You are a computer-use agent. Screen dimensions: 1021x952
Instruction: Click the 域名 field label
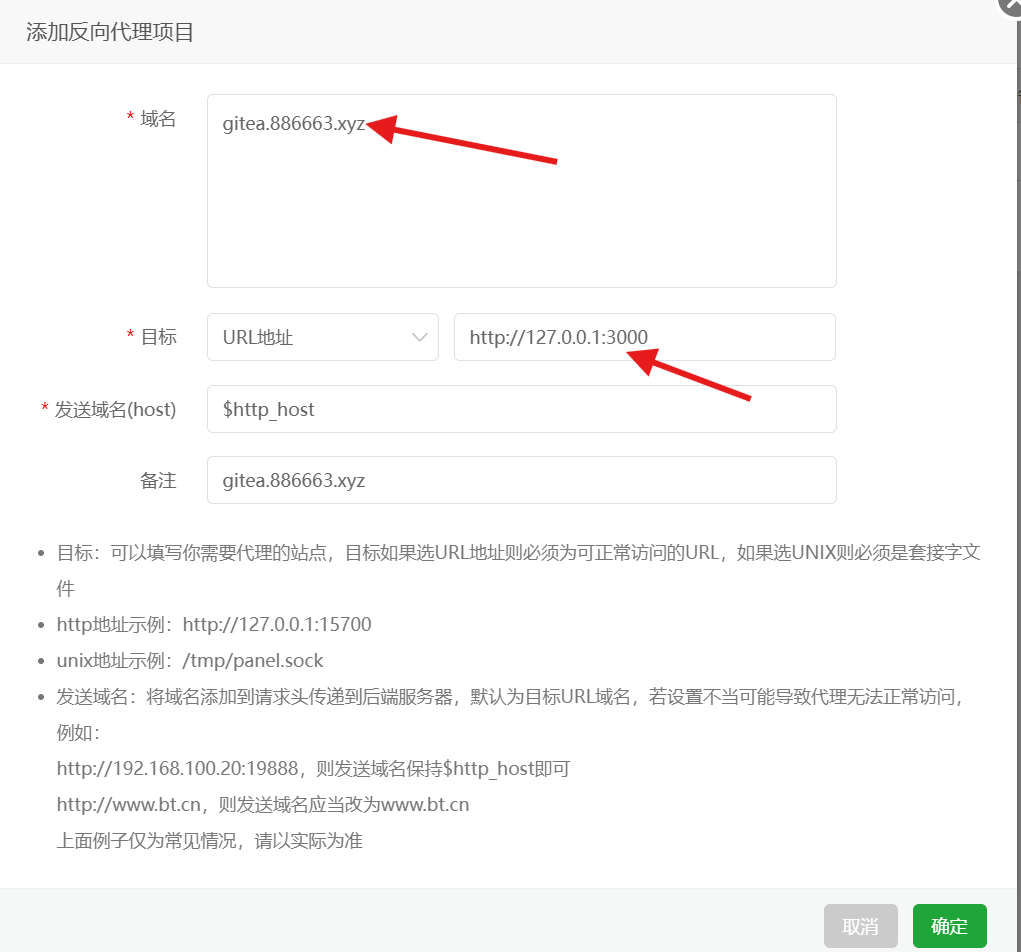point(158,119)
